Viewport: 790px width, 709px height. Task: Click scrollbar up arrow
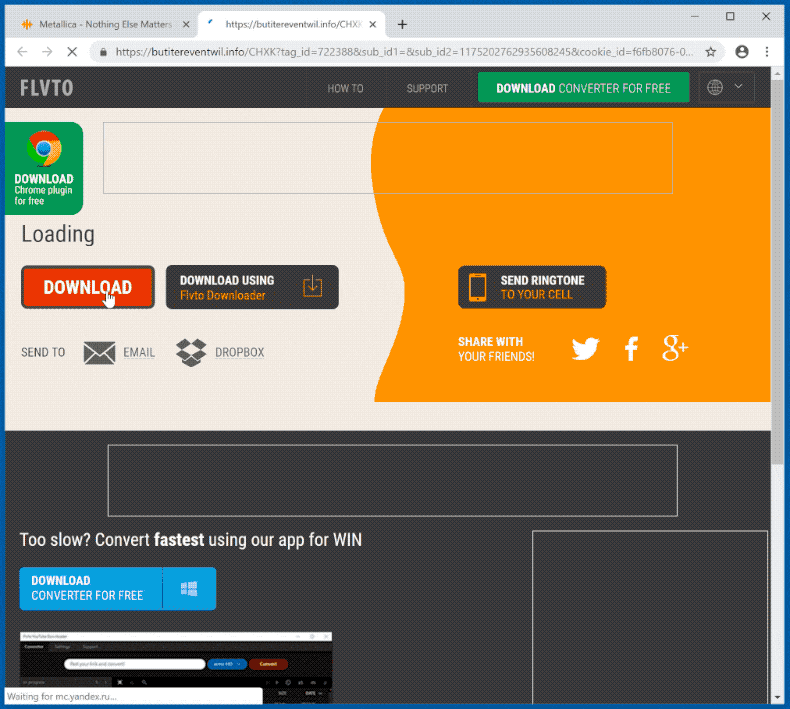point(778,74)
